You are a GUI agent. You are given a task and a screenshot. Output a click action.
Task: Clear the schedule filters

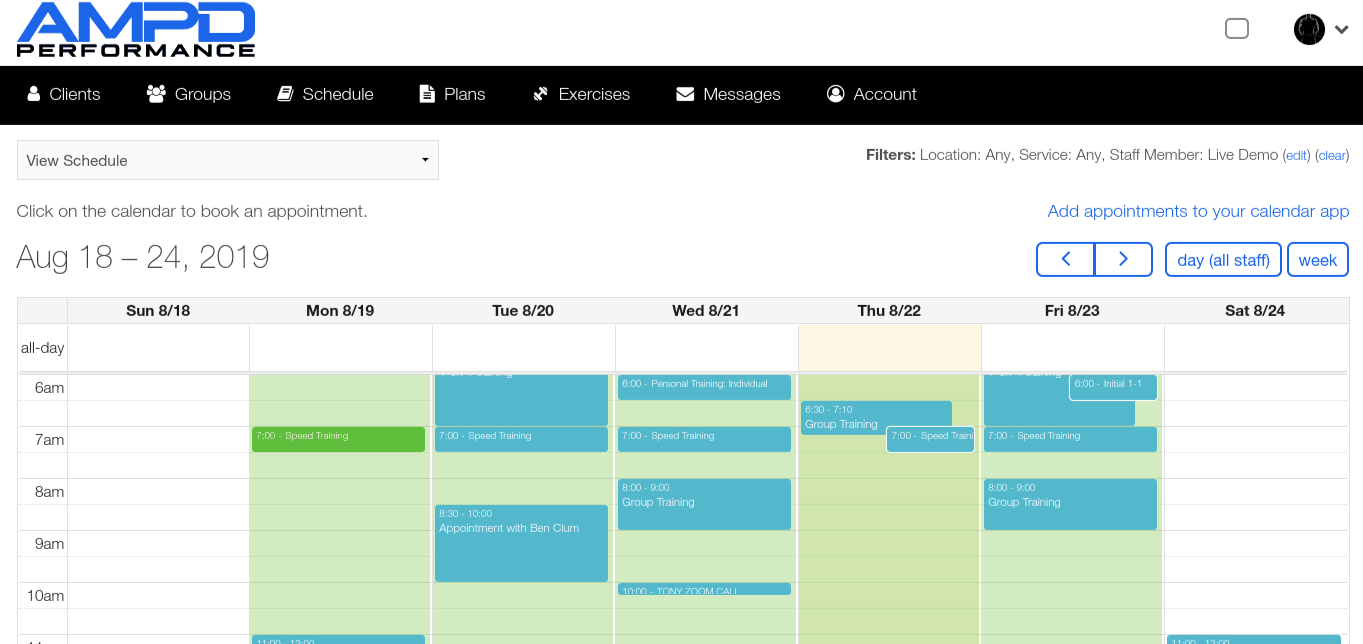1332,155
